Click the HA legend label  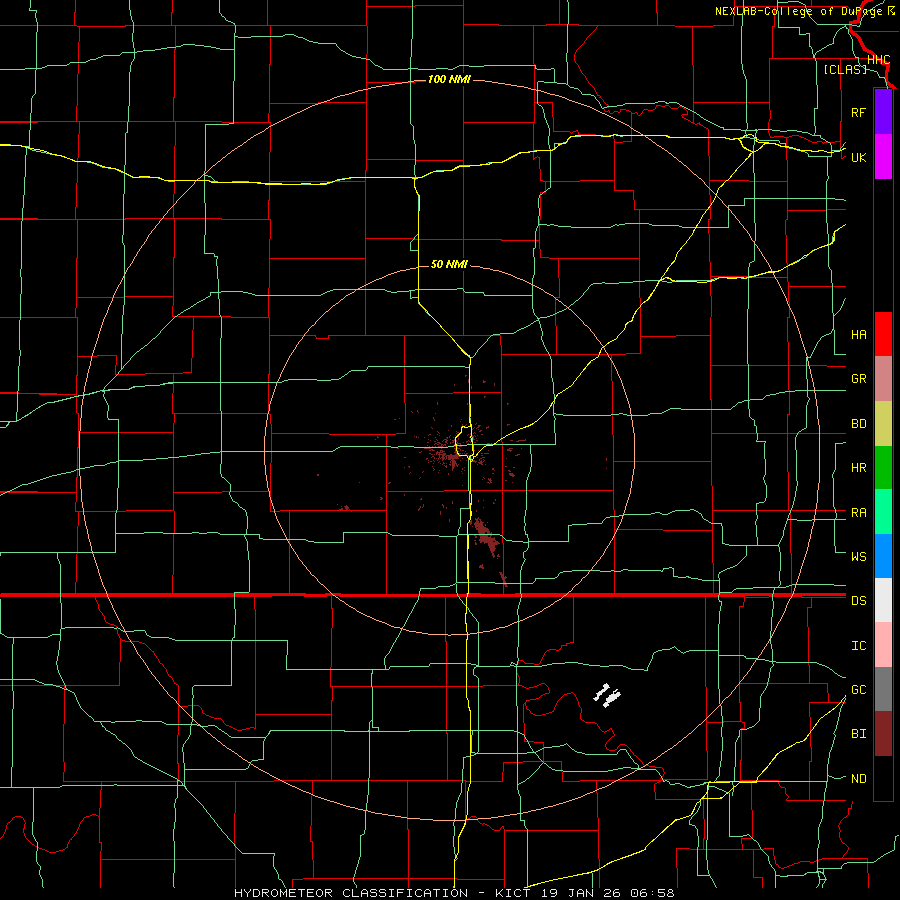tap(858, 335)
